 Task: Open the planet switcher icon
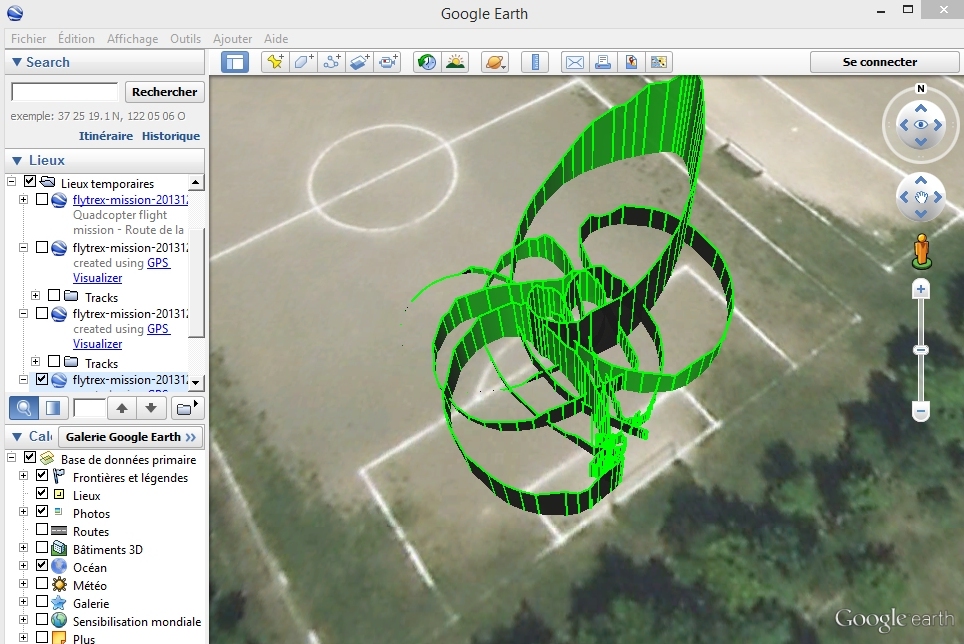(x=495, y=62)
